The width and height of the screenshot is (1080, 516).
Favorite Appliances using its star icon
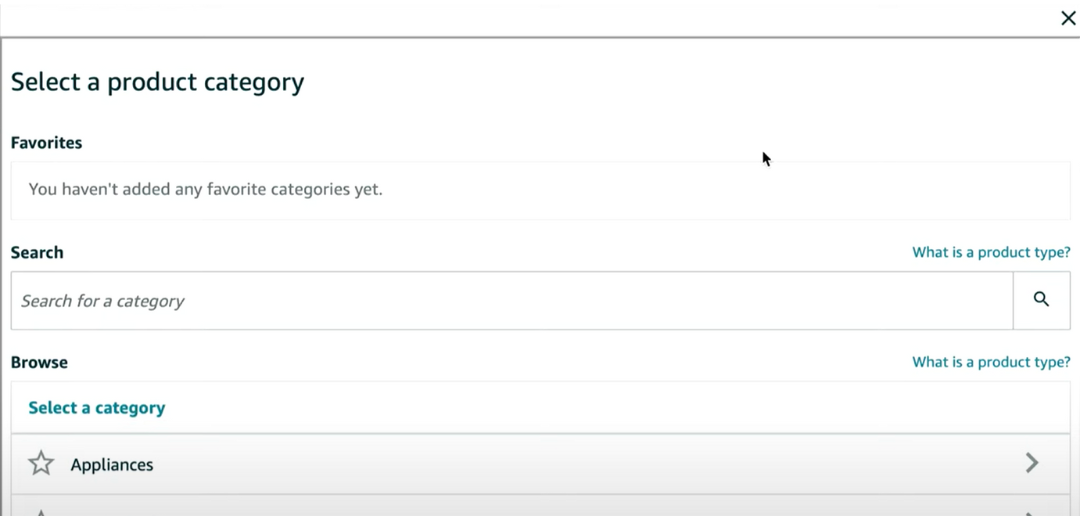(x=41, y=464)
